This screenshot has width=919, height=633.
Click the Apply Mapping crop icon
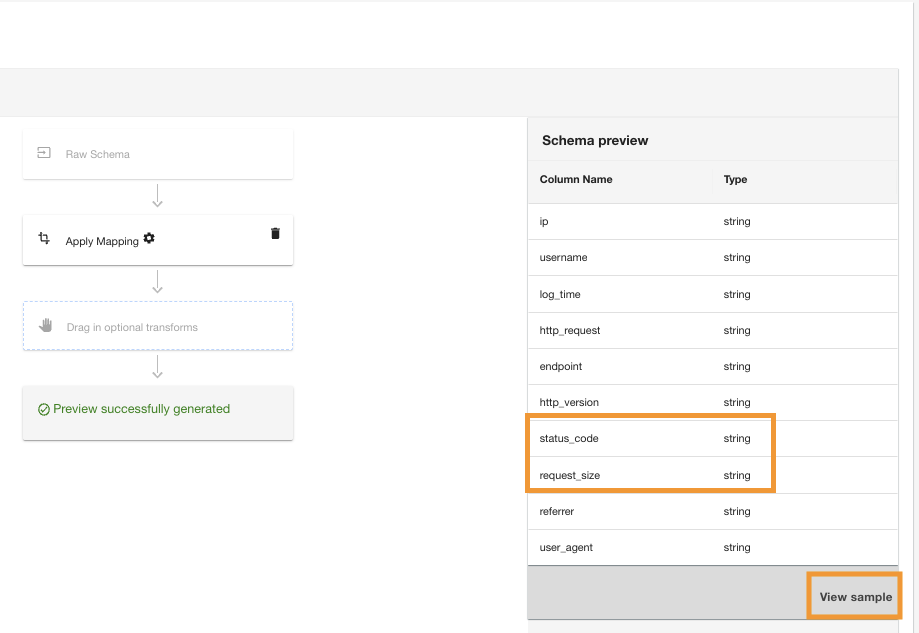click(x=44, y=239)
